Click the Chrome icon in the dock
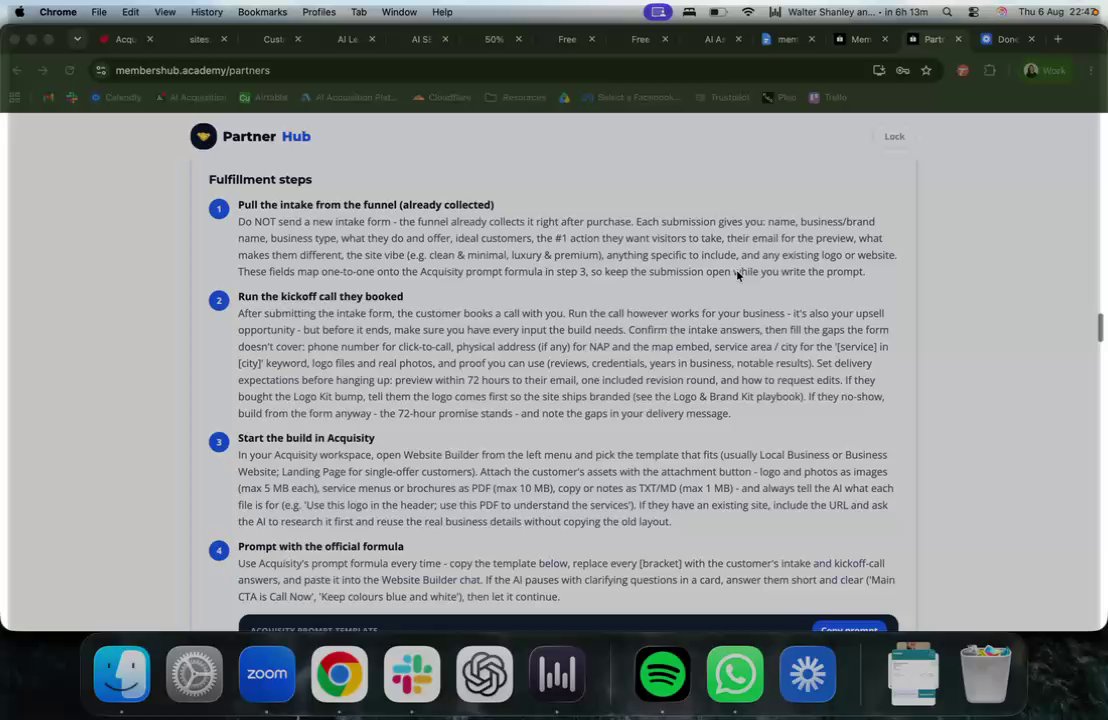 (339, 673)
